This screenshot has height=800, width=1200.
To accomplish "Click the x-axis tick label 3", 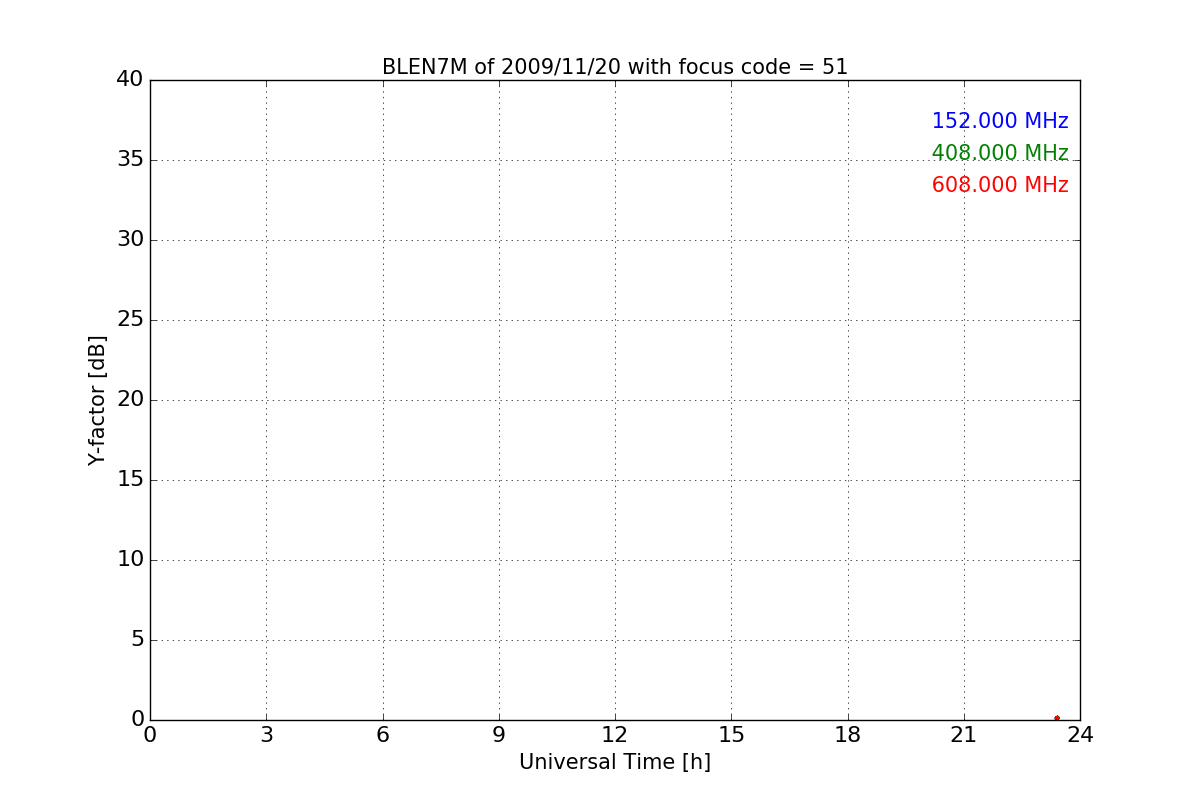I will pos(266,735).
